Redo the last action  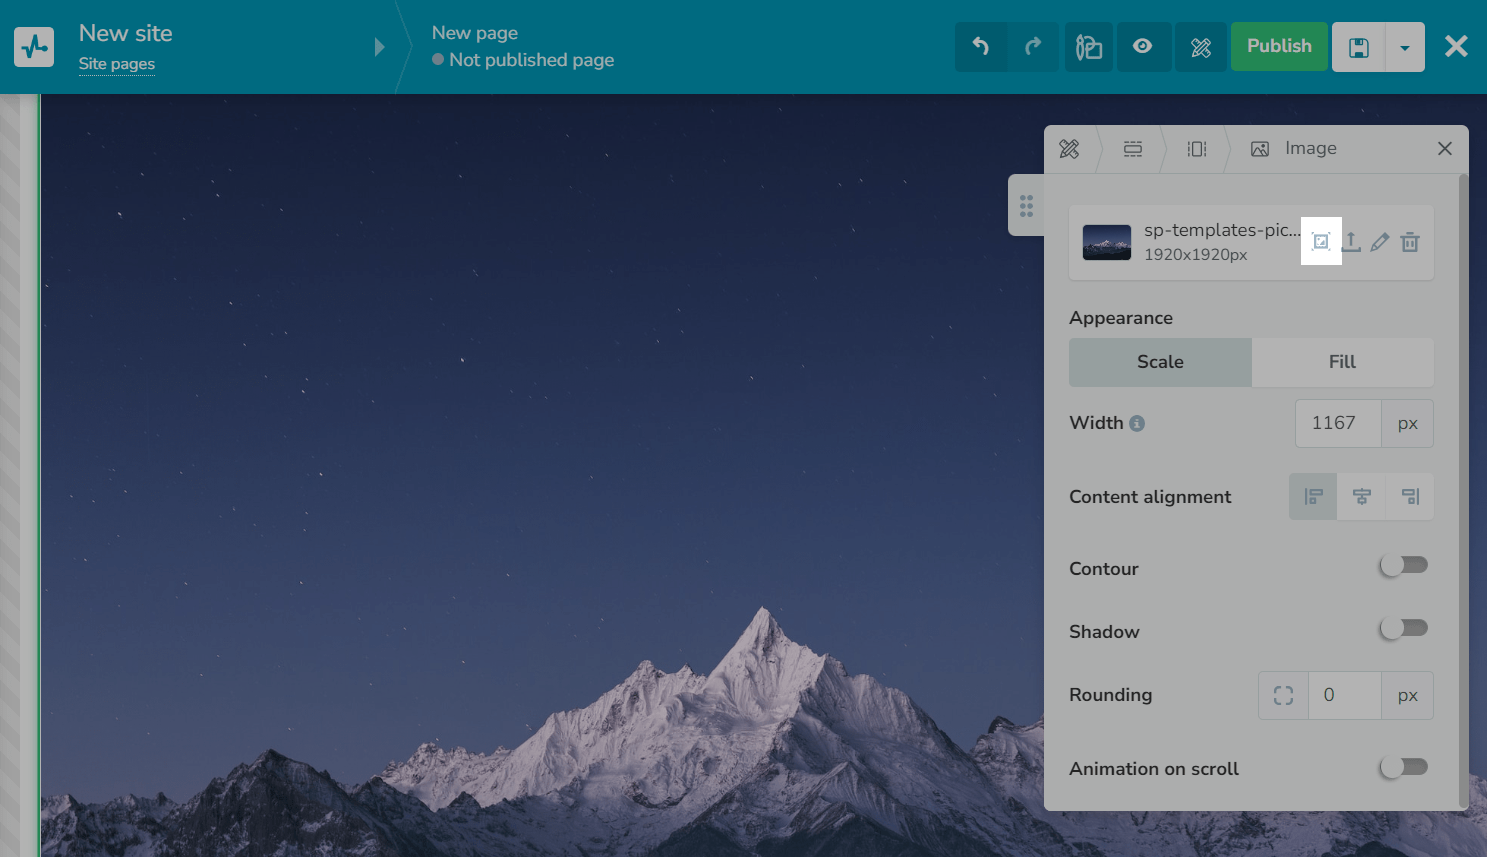pos(1033,47)
